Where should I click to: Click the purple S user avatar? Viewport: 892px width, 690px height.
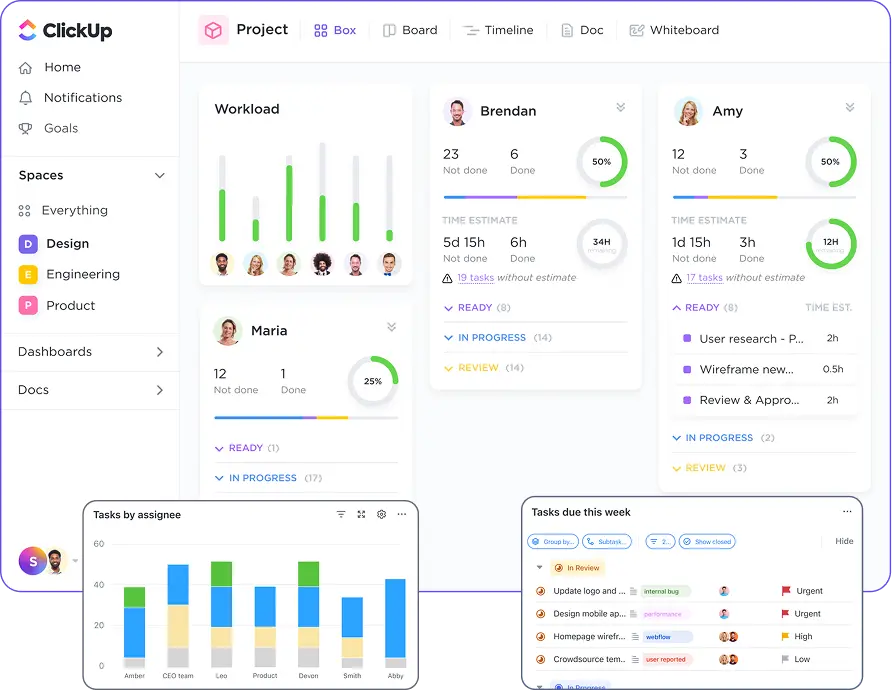coord(32,561)
